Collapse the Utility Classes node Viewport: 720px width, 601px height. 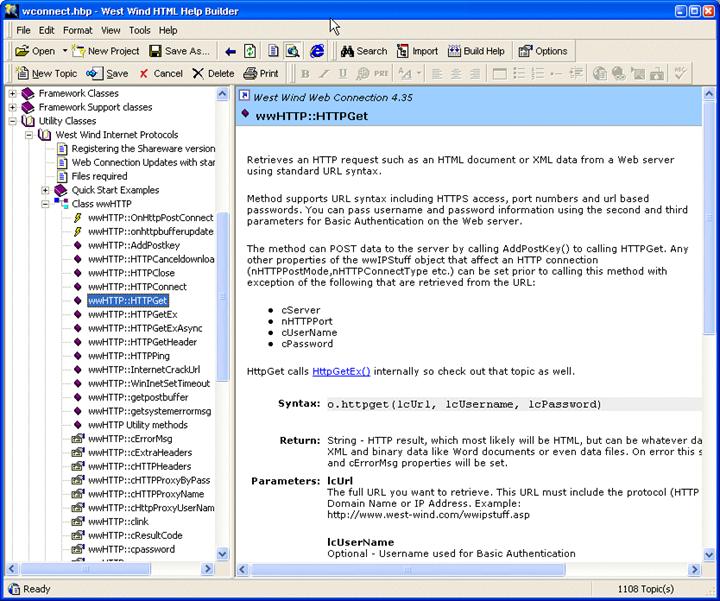12,121
